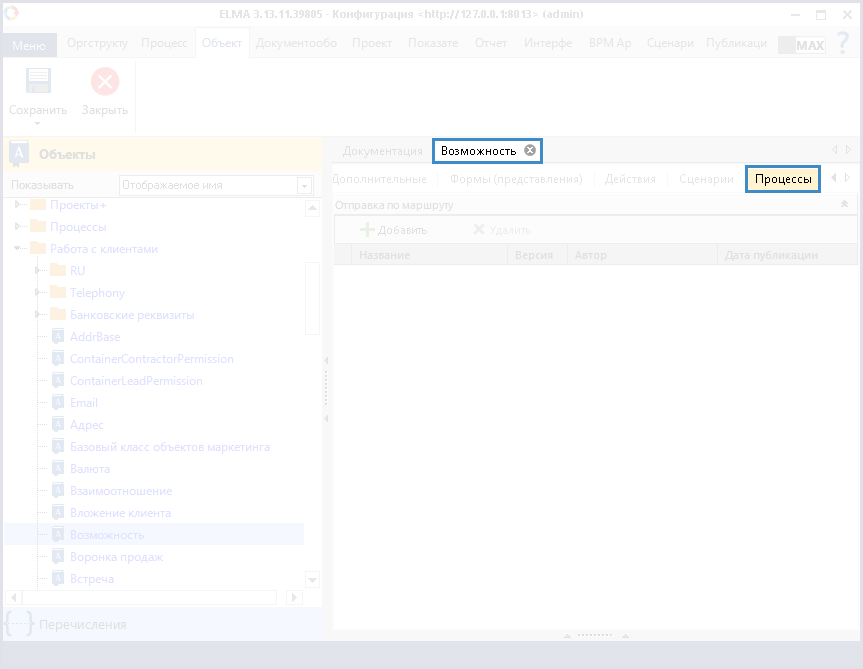Click the Save floppy disk icon
Image resolution: width=863 pixels, height=669 pixels.
pyautogui.click(x=38, y=82)
